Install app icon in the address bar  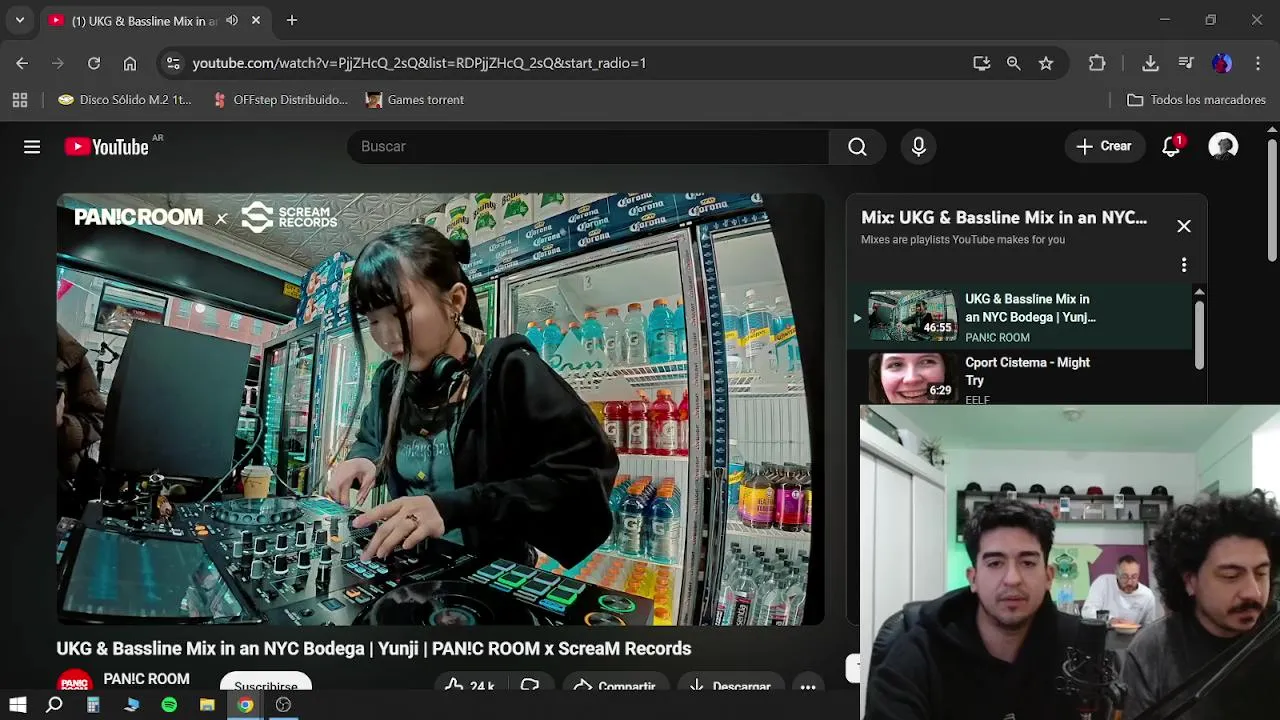pos(982,63)
